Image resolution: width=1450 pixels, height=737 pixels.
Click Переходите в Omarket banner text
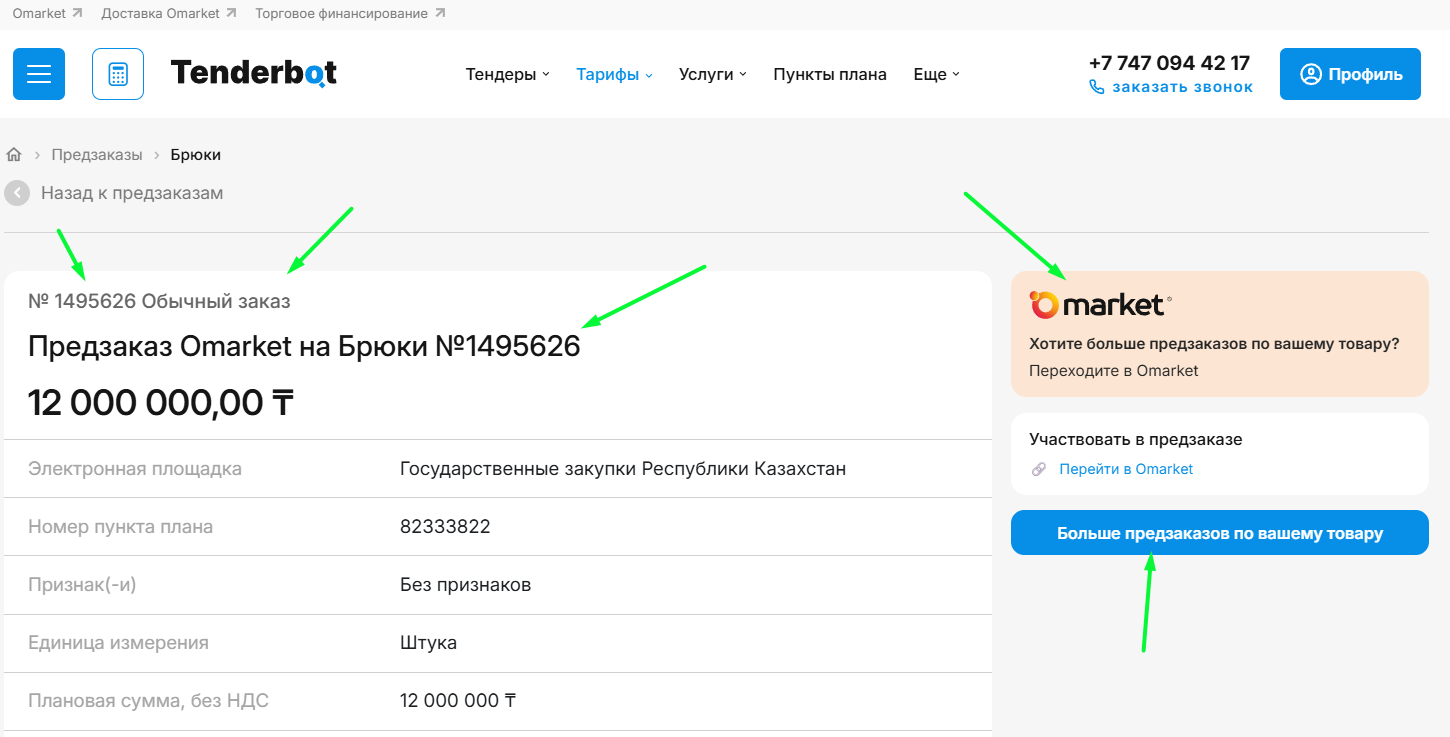click(x=1113, y=371)
